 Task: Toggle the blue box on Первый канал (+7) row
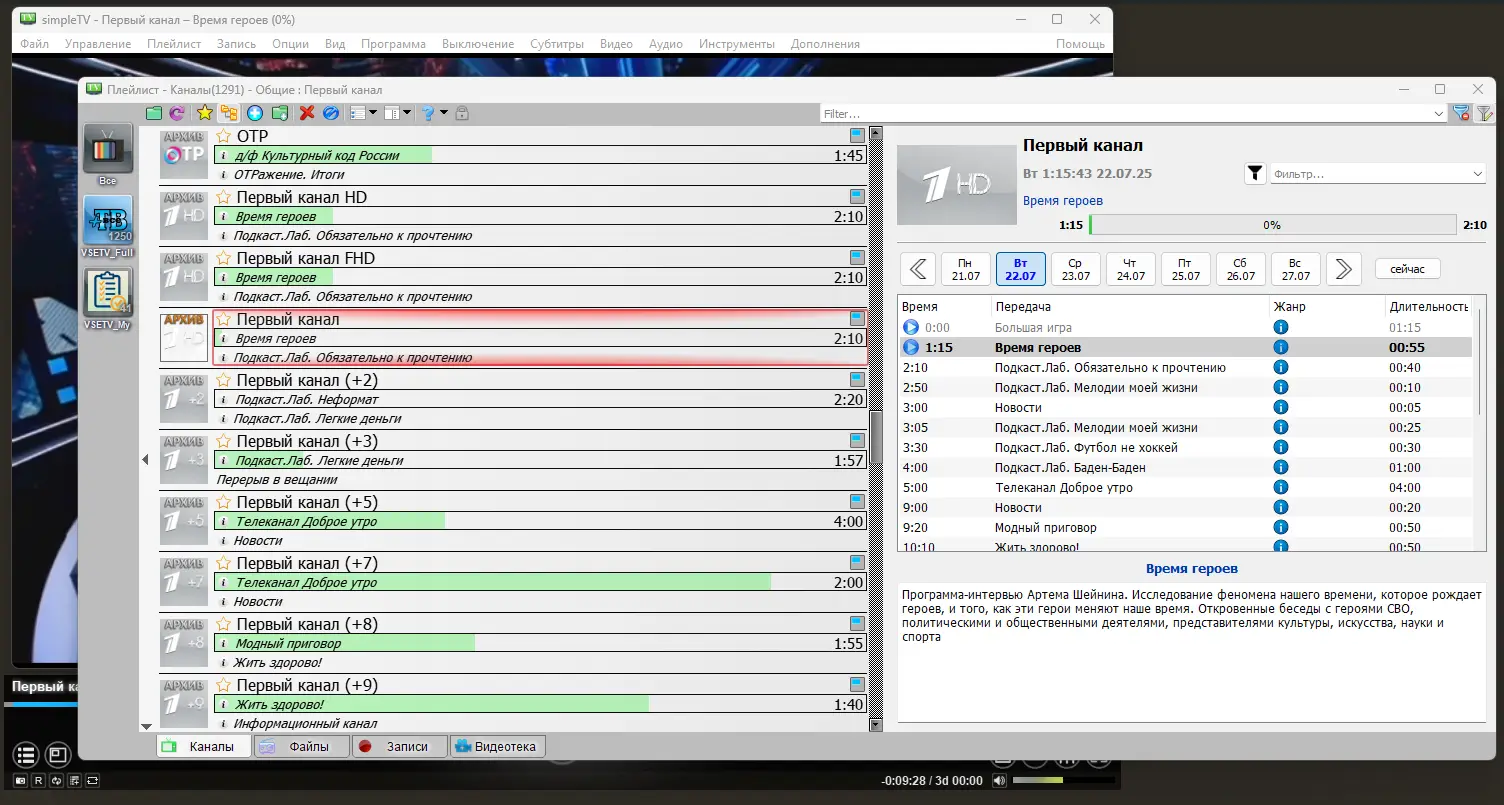(x=857, y=562)
